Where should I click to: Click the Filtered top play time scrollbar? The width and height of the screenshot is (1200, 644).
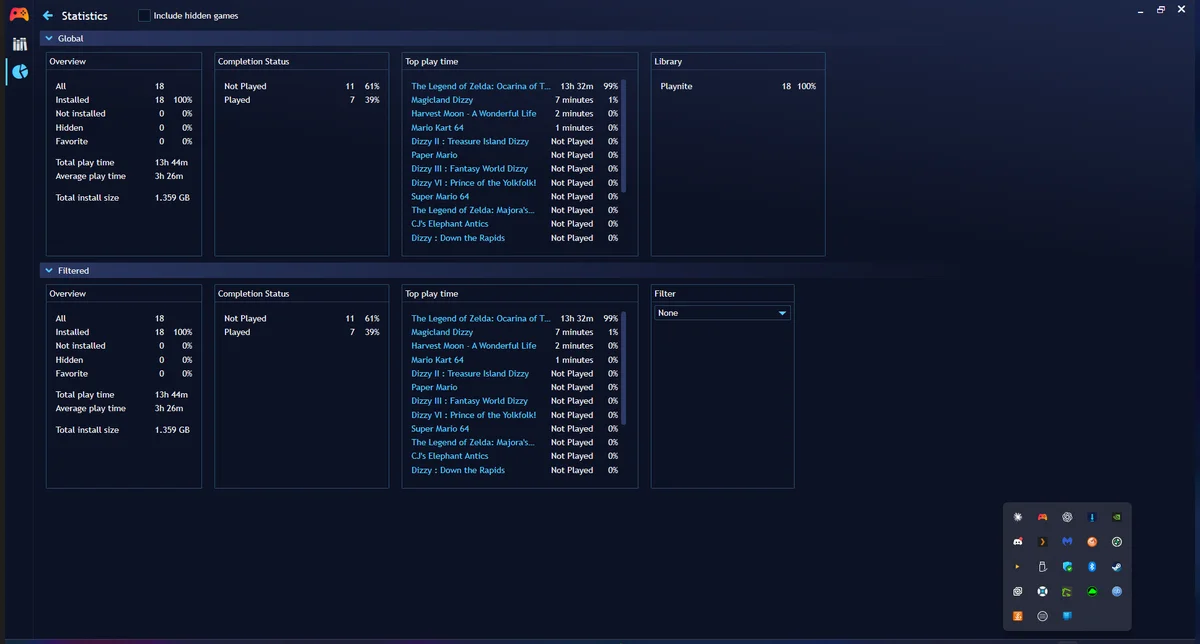coord(624,368)
